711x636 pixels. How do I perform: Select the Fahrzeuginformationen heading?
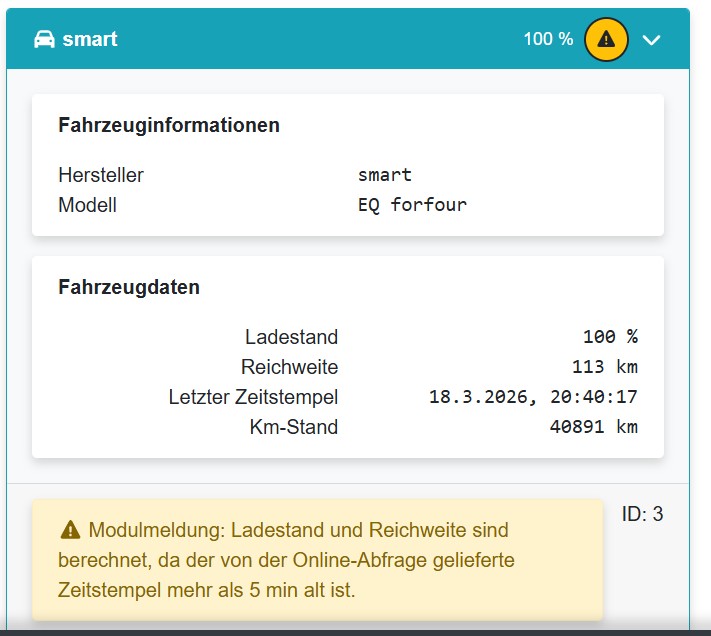point(169,125)
